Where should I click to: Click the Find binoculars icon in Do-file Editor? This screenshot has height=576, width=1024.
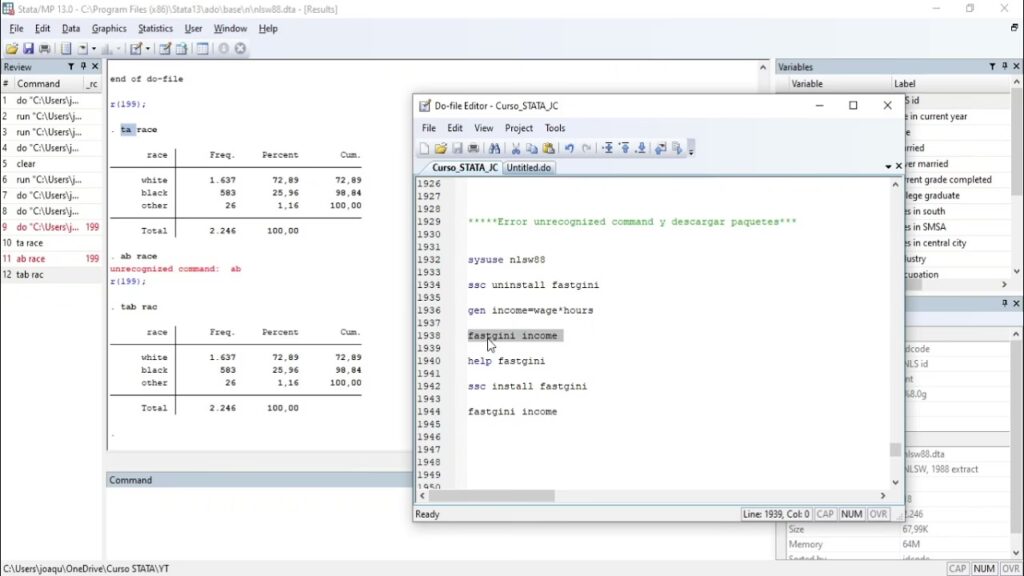[494, 148]
